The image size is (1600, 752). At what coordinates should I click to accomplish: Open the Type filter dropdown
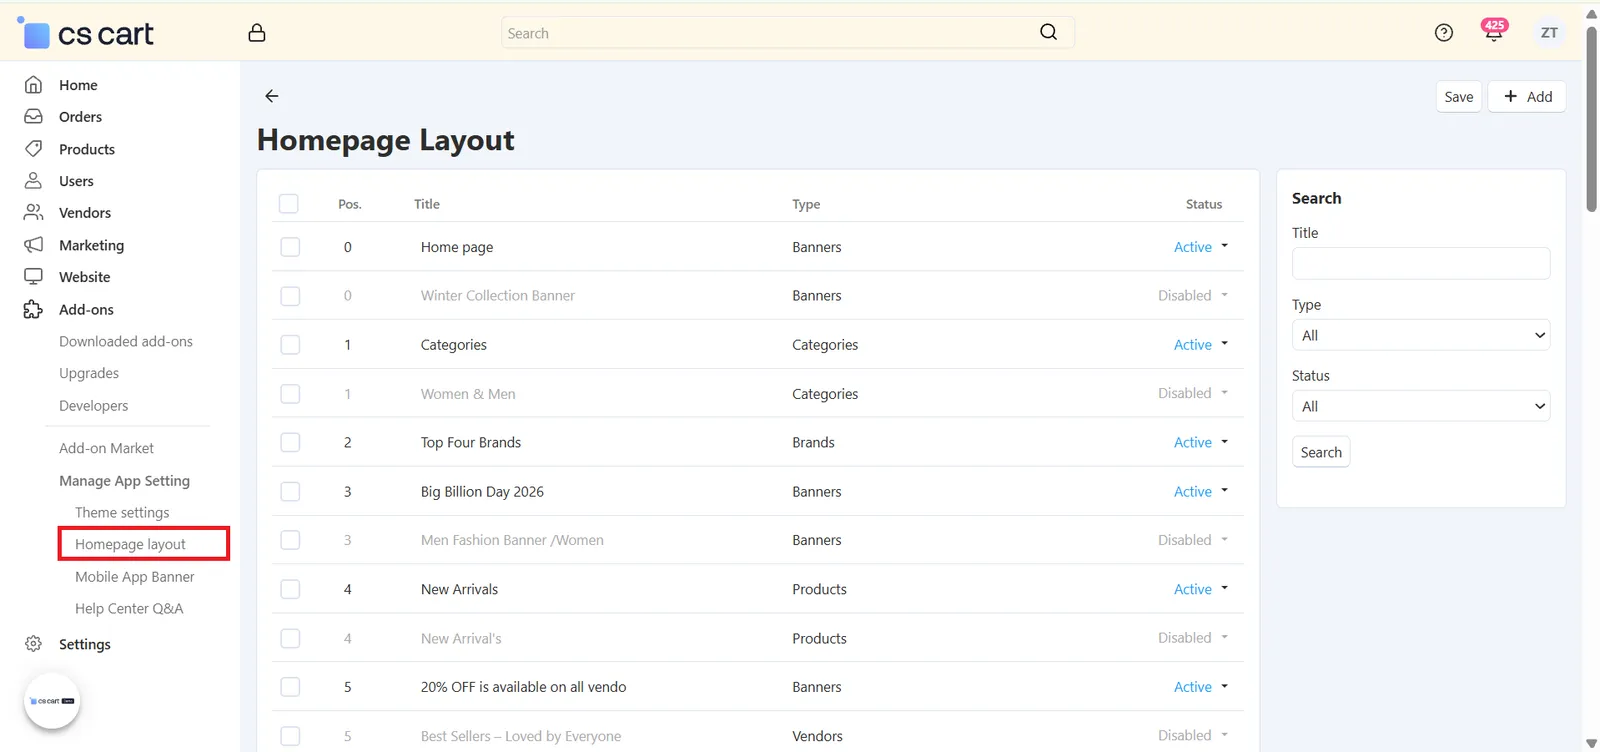coord(1421,335)
